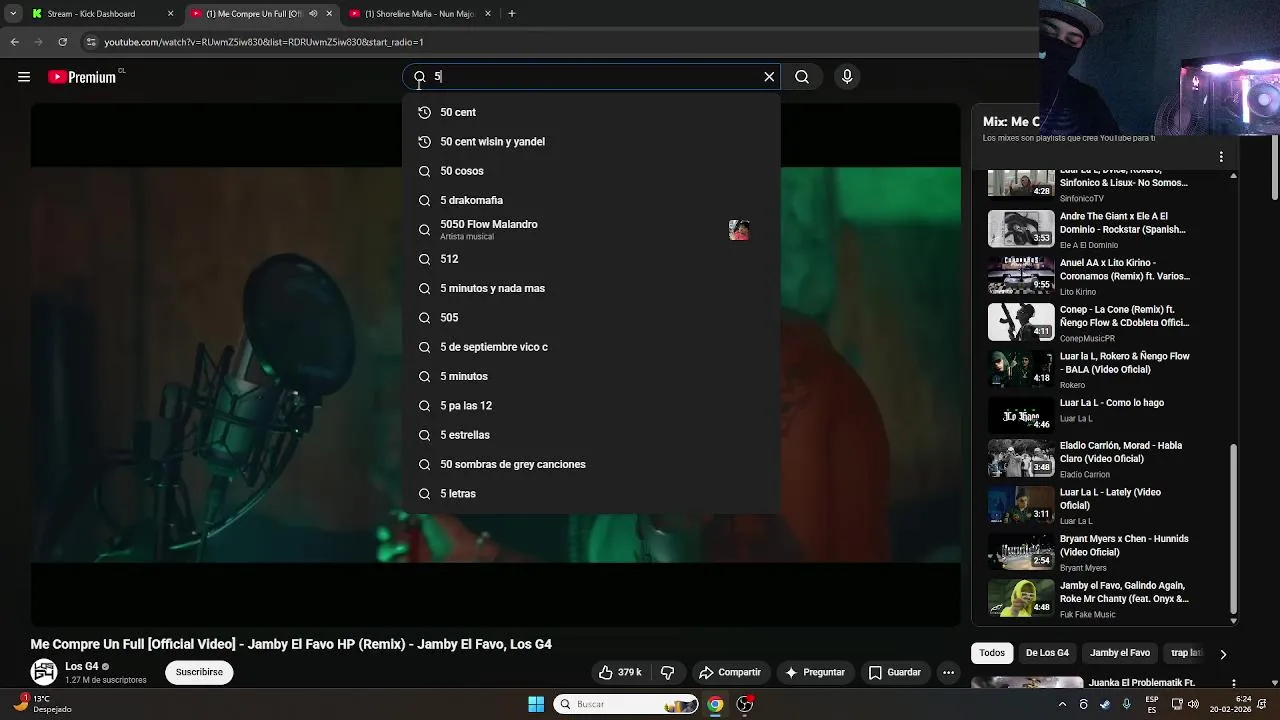Select suggestion 50 cosos

pos(591,171)
